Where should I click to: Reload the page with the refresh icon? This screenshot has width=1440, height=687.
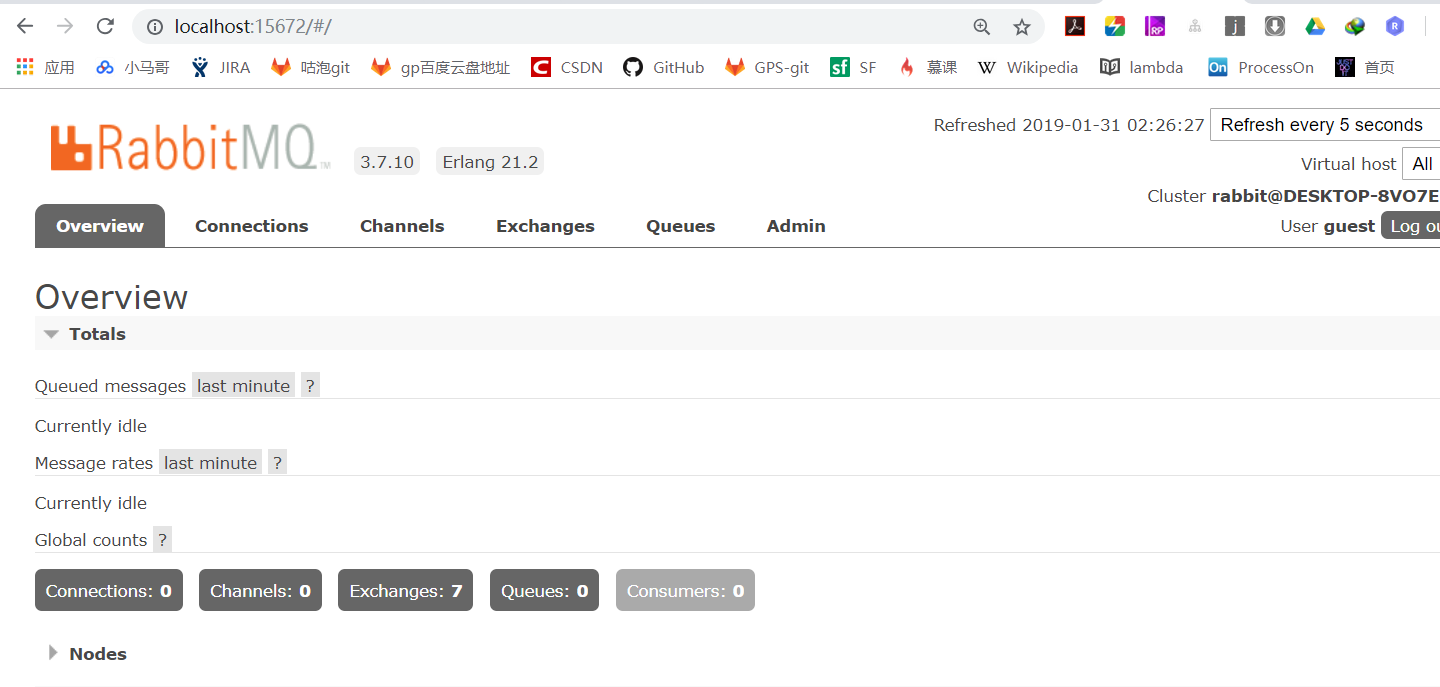coord(105,26)
